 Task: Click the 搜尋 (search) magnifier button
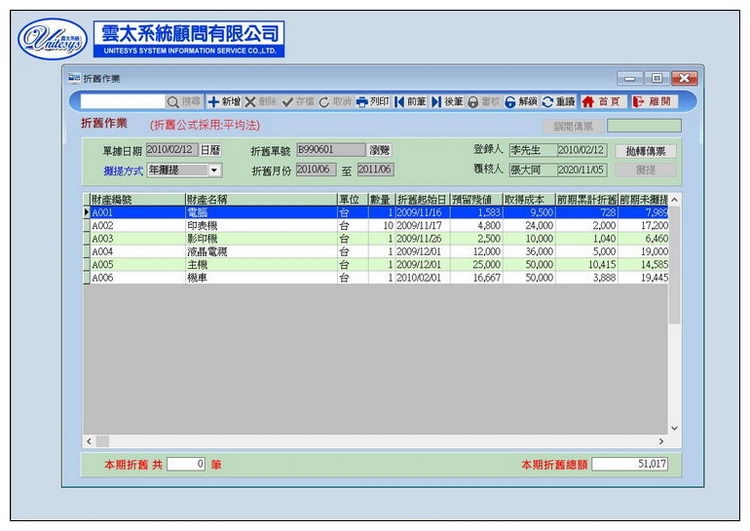click(184, 102)
